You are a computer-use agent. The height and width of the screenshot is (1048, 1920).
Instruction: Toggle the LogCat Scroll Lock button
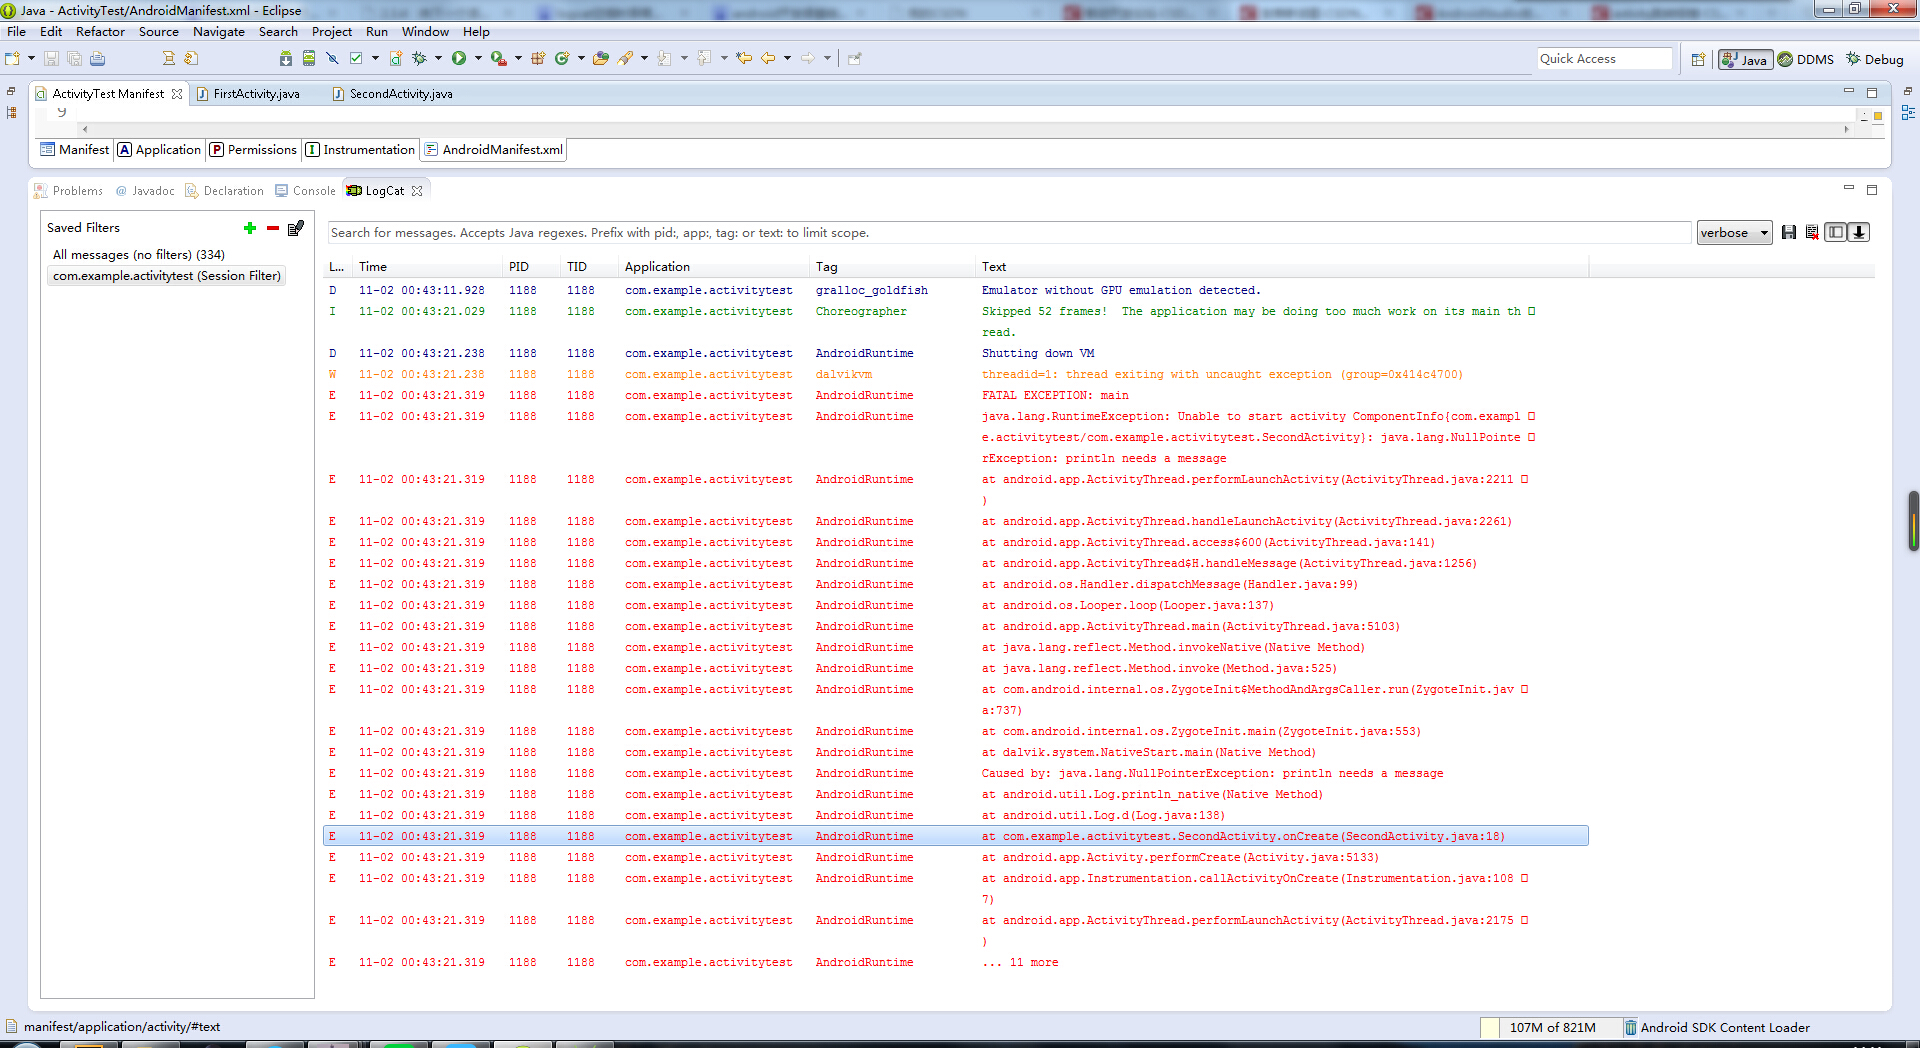coord(1859,233)
